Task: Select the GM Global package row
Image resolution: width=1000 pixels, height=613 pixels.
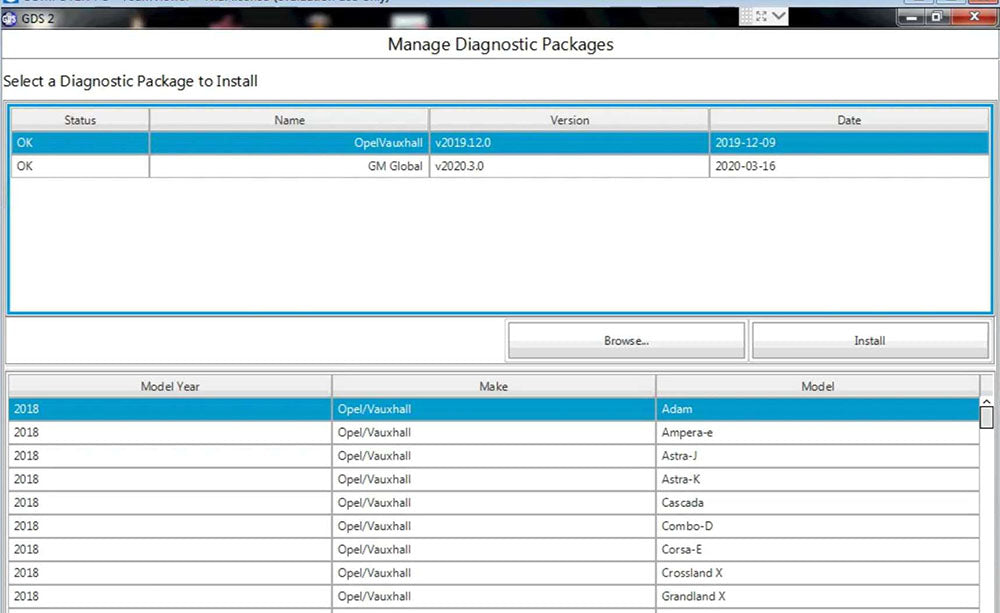Action: coord(500,166)
